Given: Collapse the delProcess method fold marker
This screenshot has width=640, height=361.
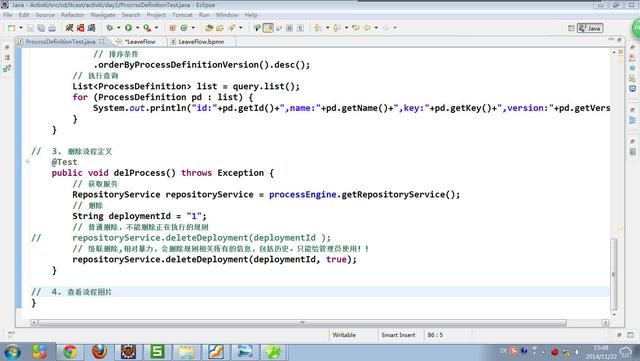Looking at the screenshot, I should pyautogui.click(x=27, y=162).
